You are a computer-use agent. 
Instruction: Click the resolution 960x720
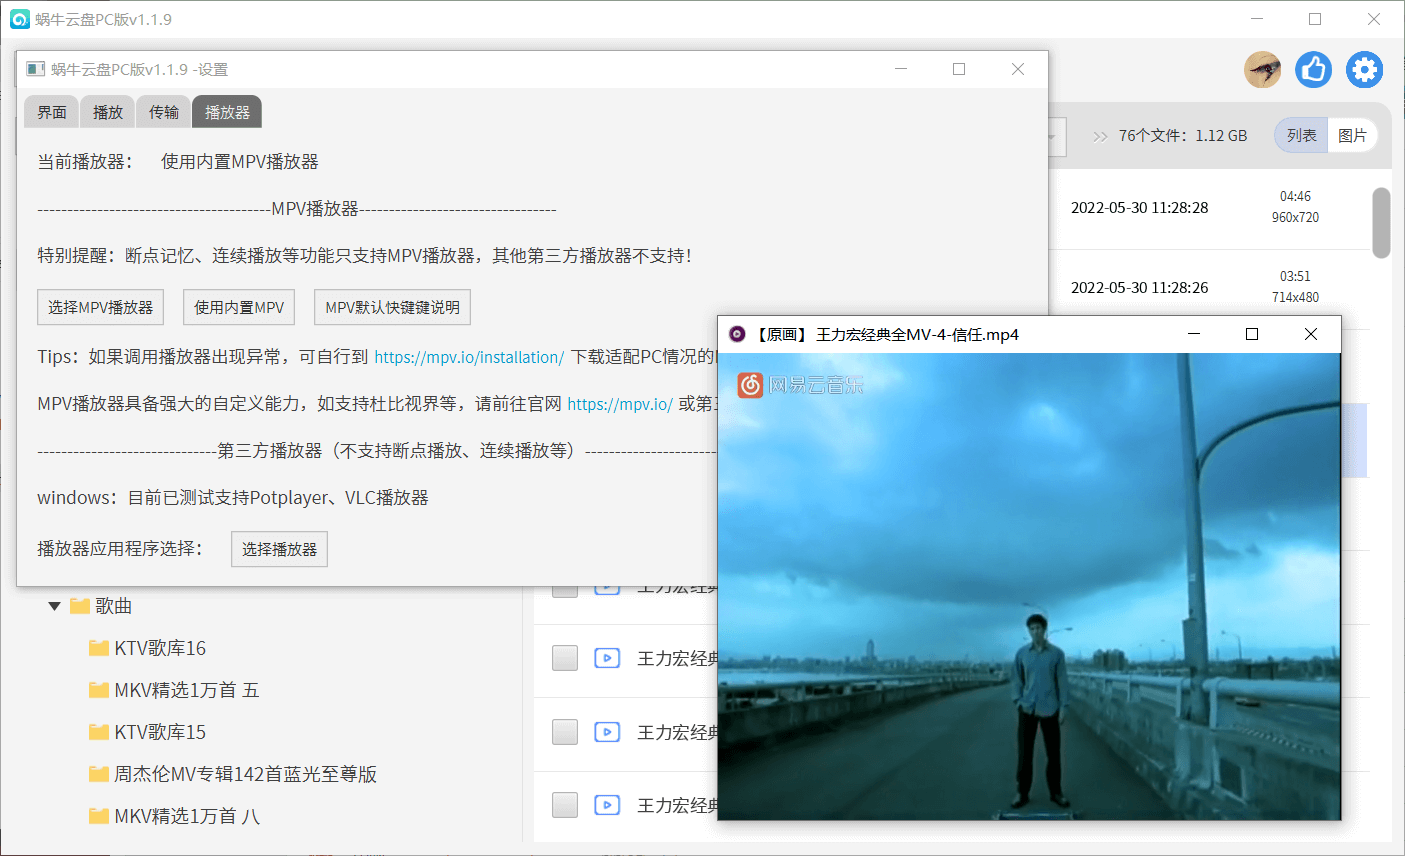(x=1295, y=217)
